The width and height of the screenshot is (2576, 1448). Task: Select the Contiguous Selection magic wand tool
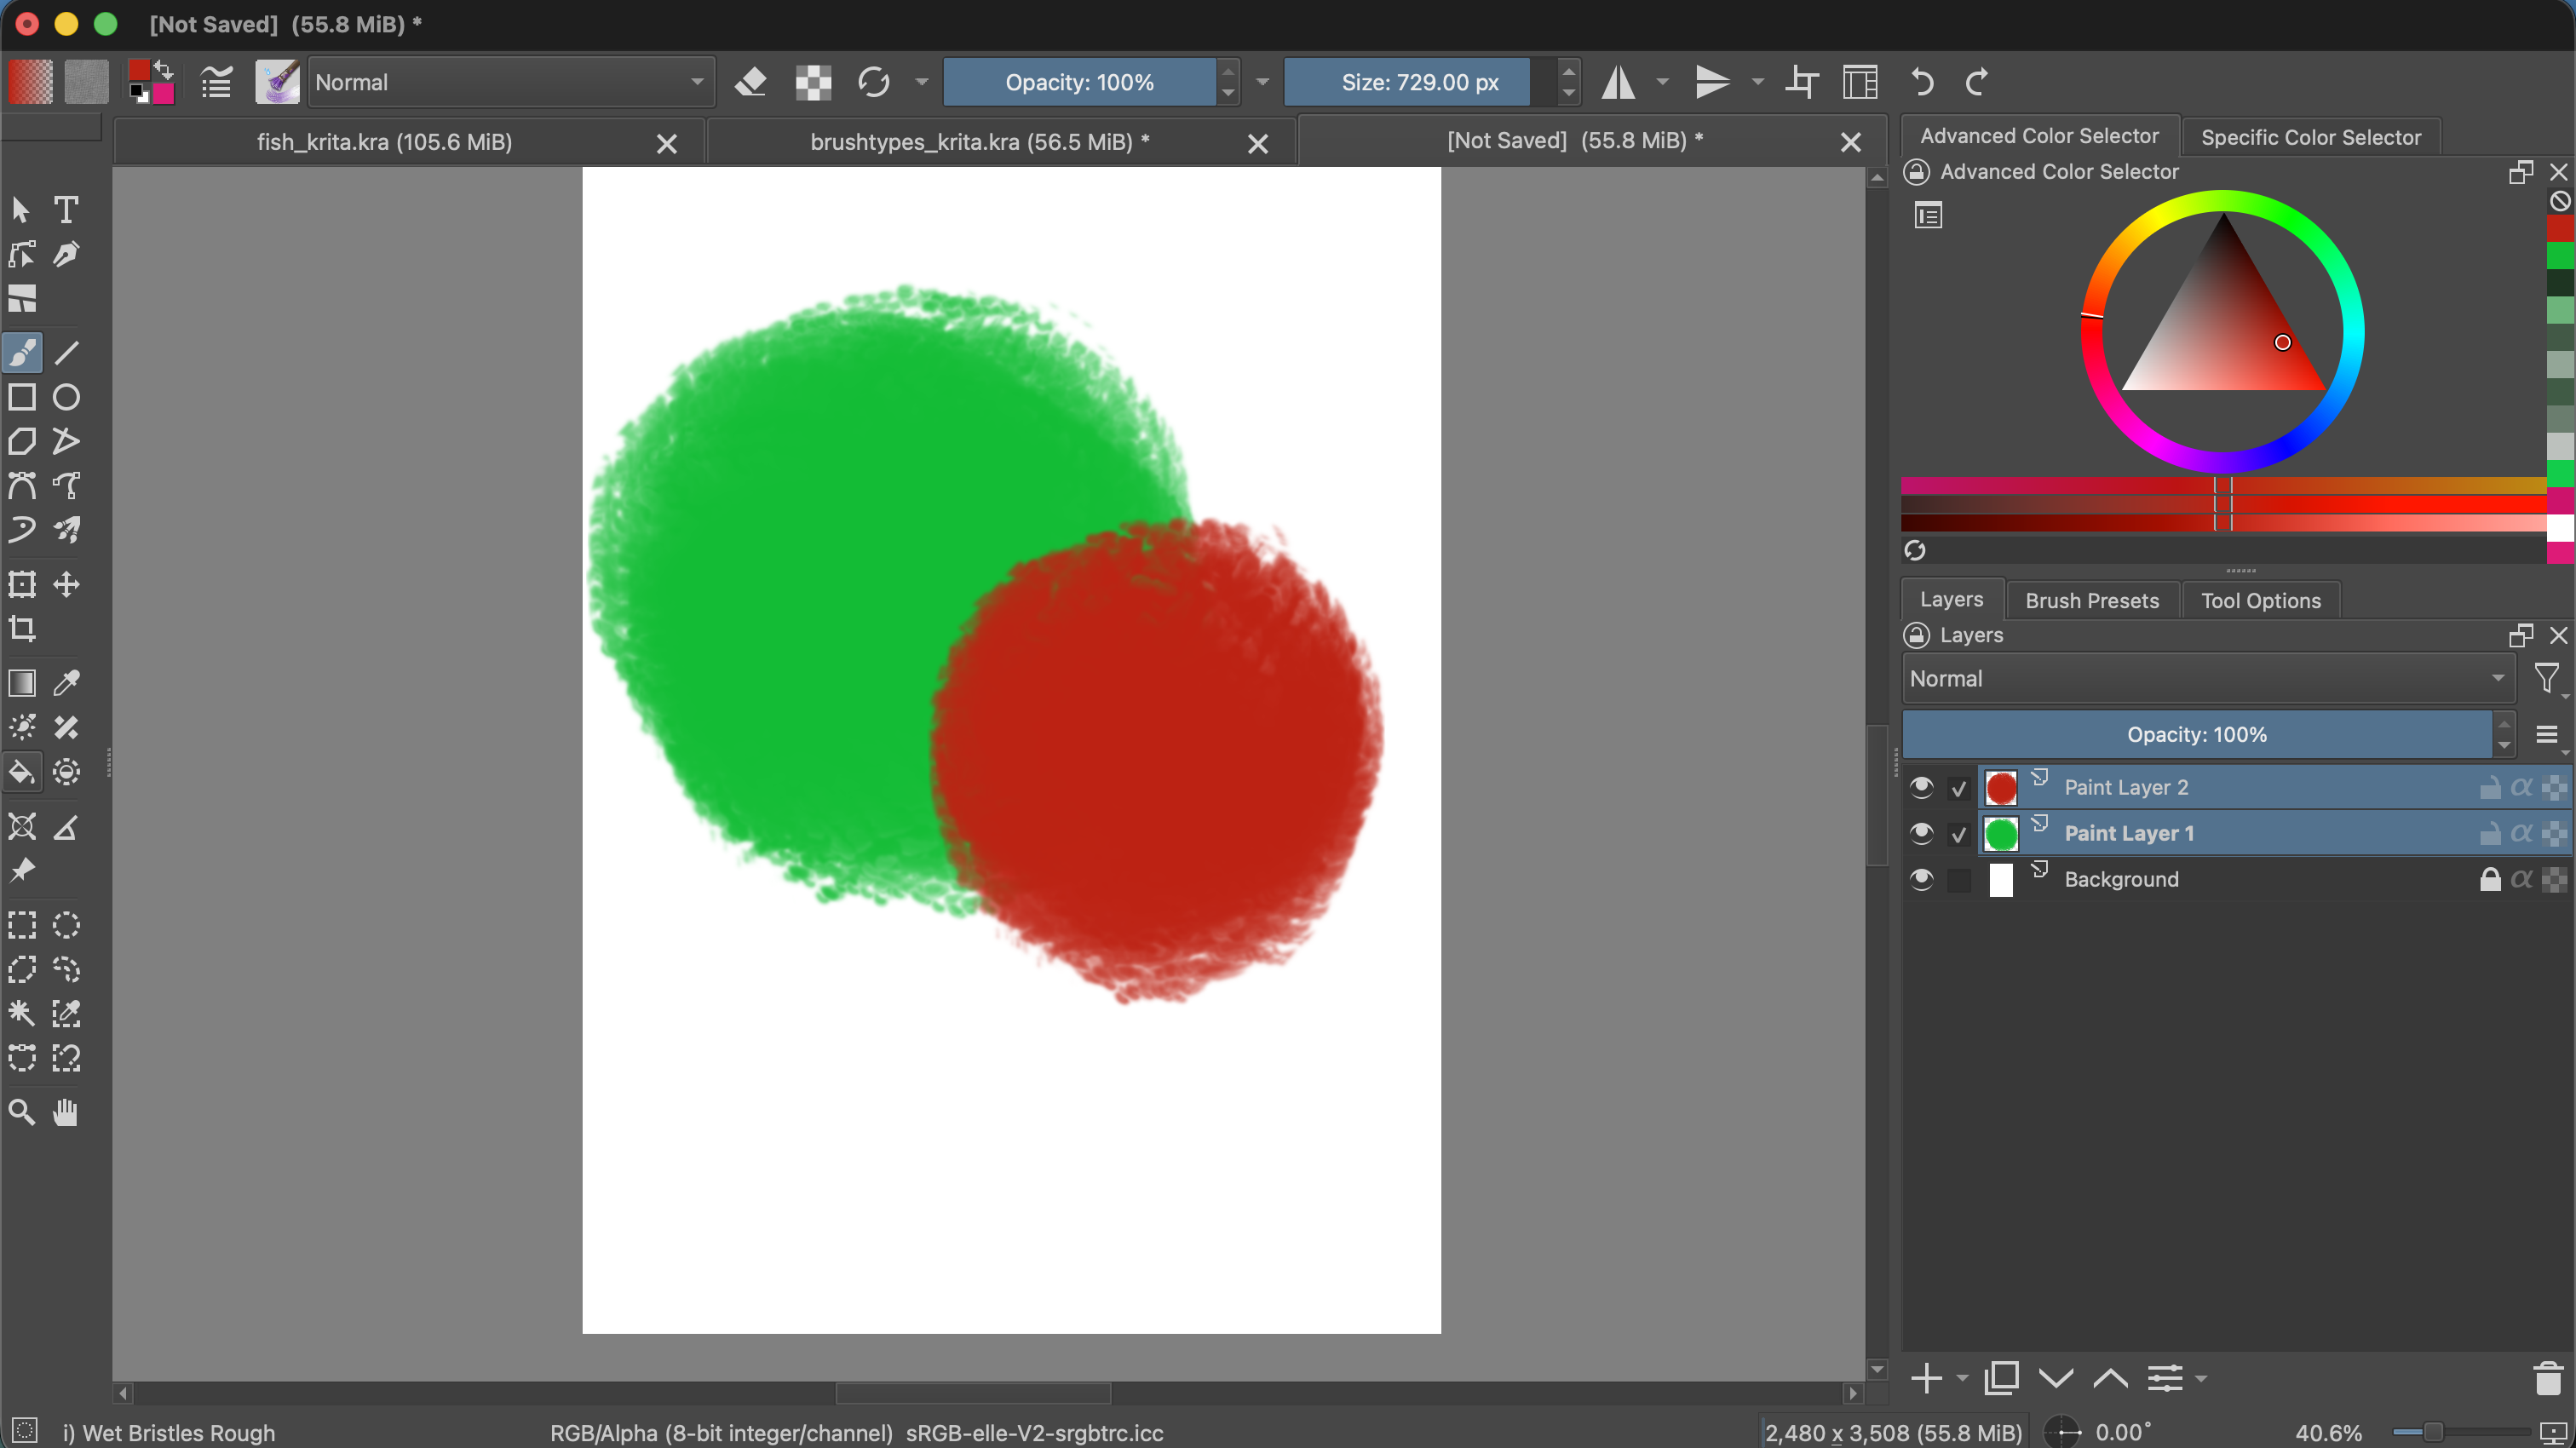tap(22, 1013)
